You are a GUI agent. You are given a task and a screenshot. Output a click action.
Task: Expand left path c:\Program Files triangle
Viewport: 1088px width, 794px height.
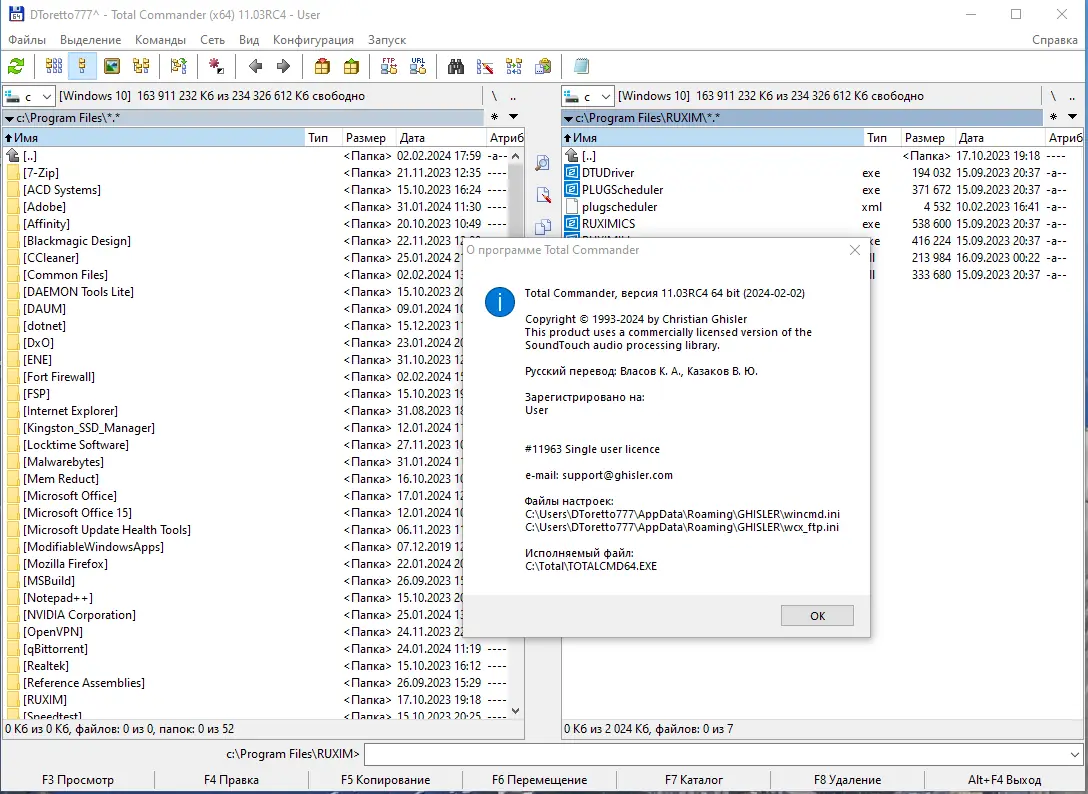9,119
